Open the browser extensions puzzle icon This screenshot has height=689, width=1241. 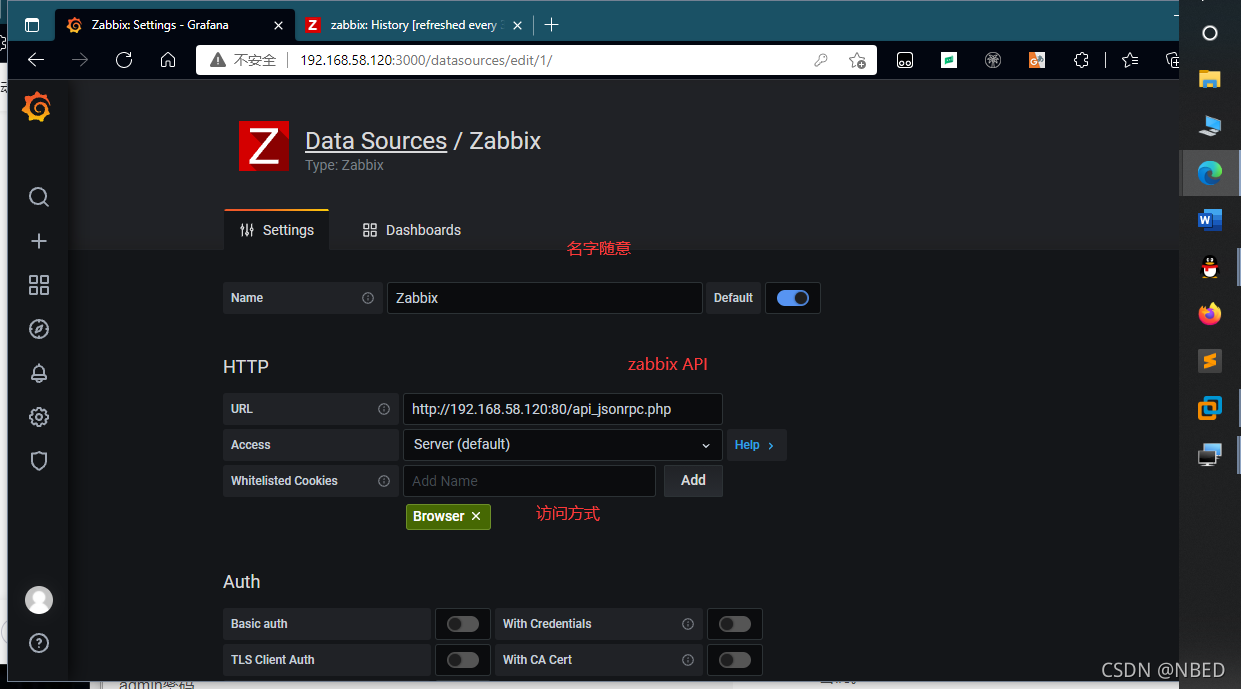coord(1081,60)
